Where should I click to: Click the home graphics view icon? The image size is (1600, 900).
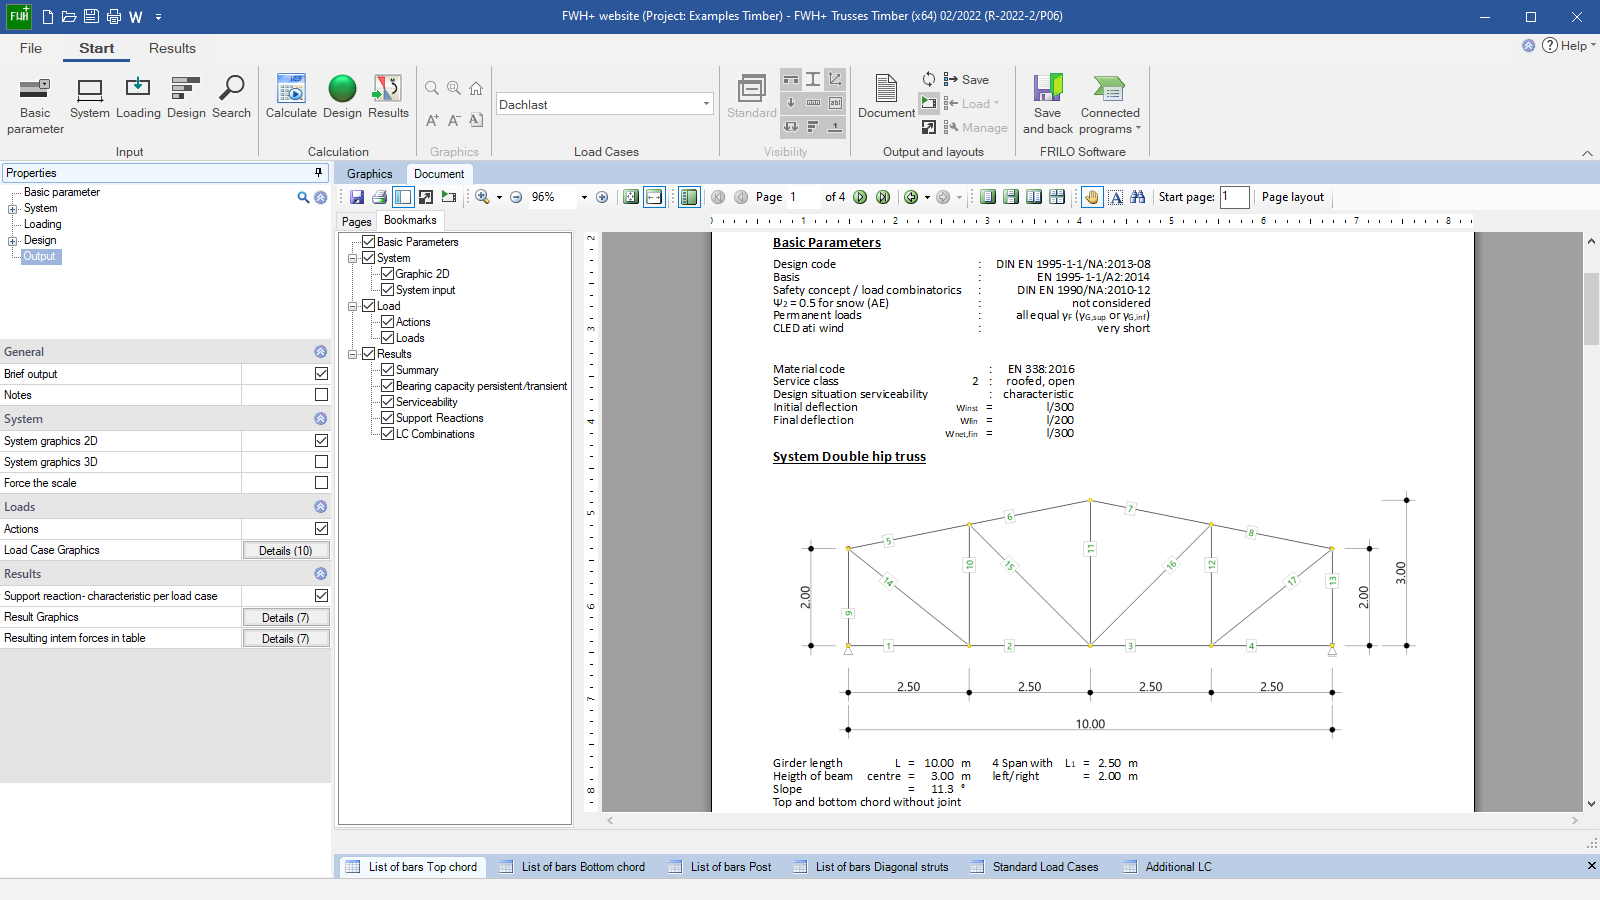pyautogui.click(x=476, y=88)
